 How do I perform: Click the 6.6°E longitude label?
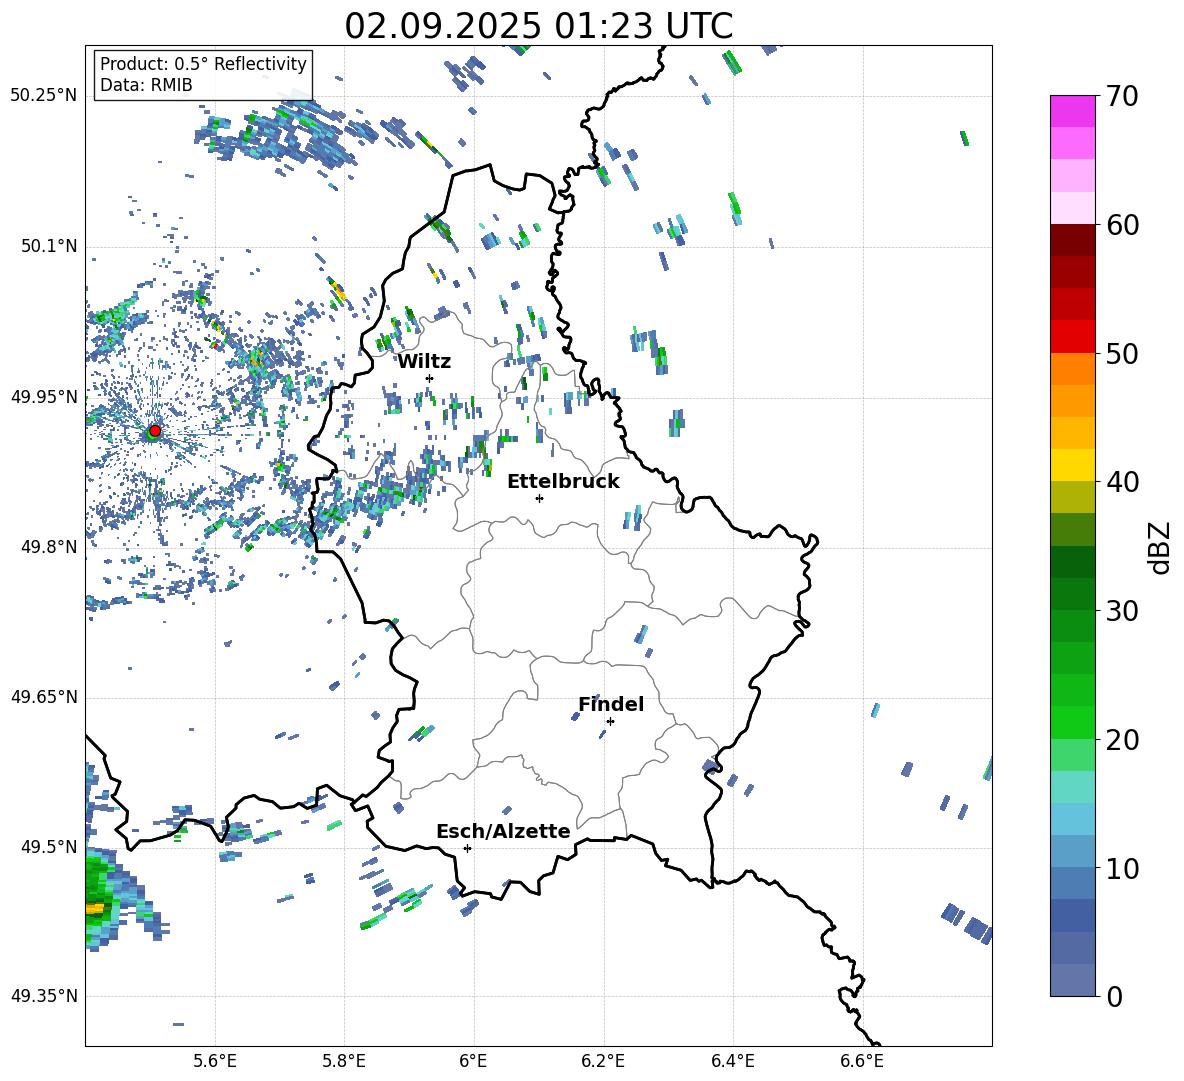pyautogui.click(x=862, y=1061)
